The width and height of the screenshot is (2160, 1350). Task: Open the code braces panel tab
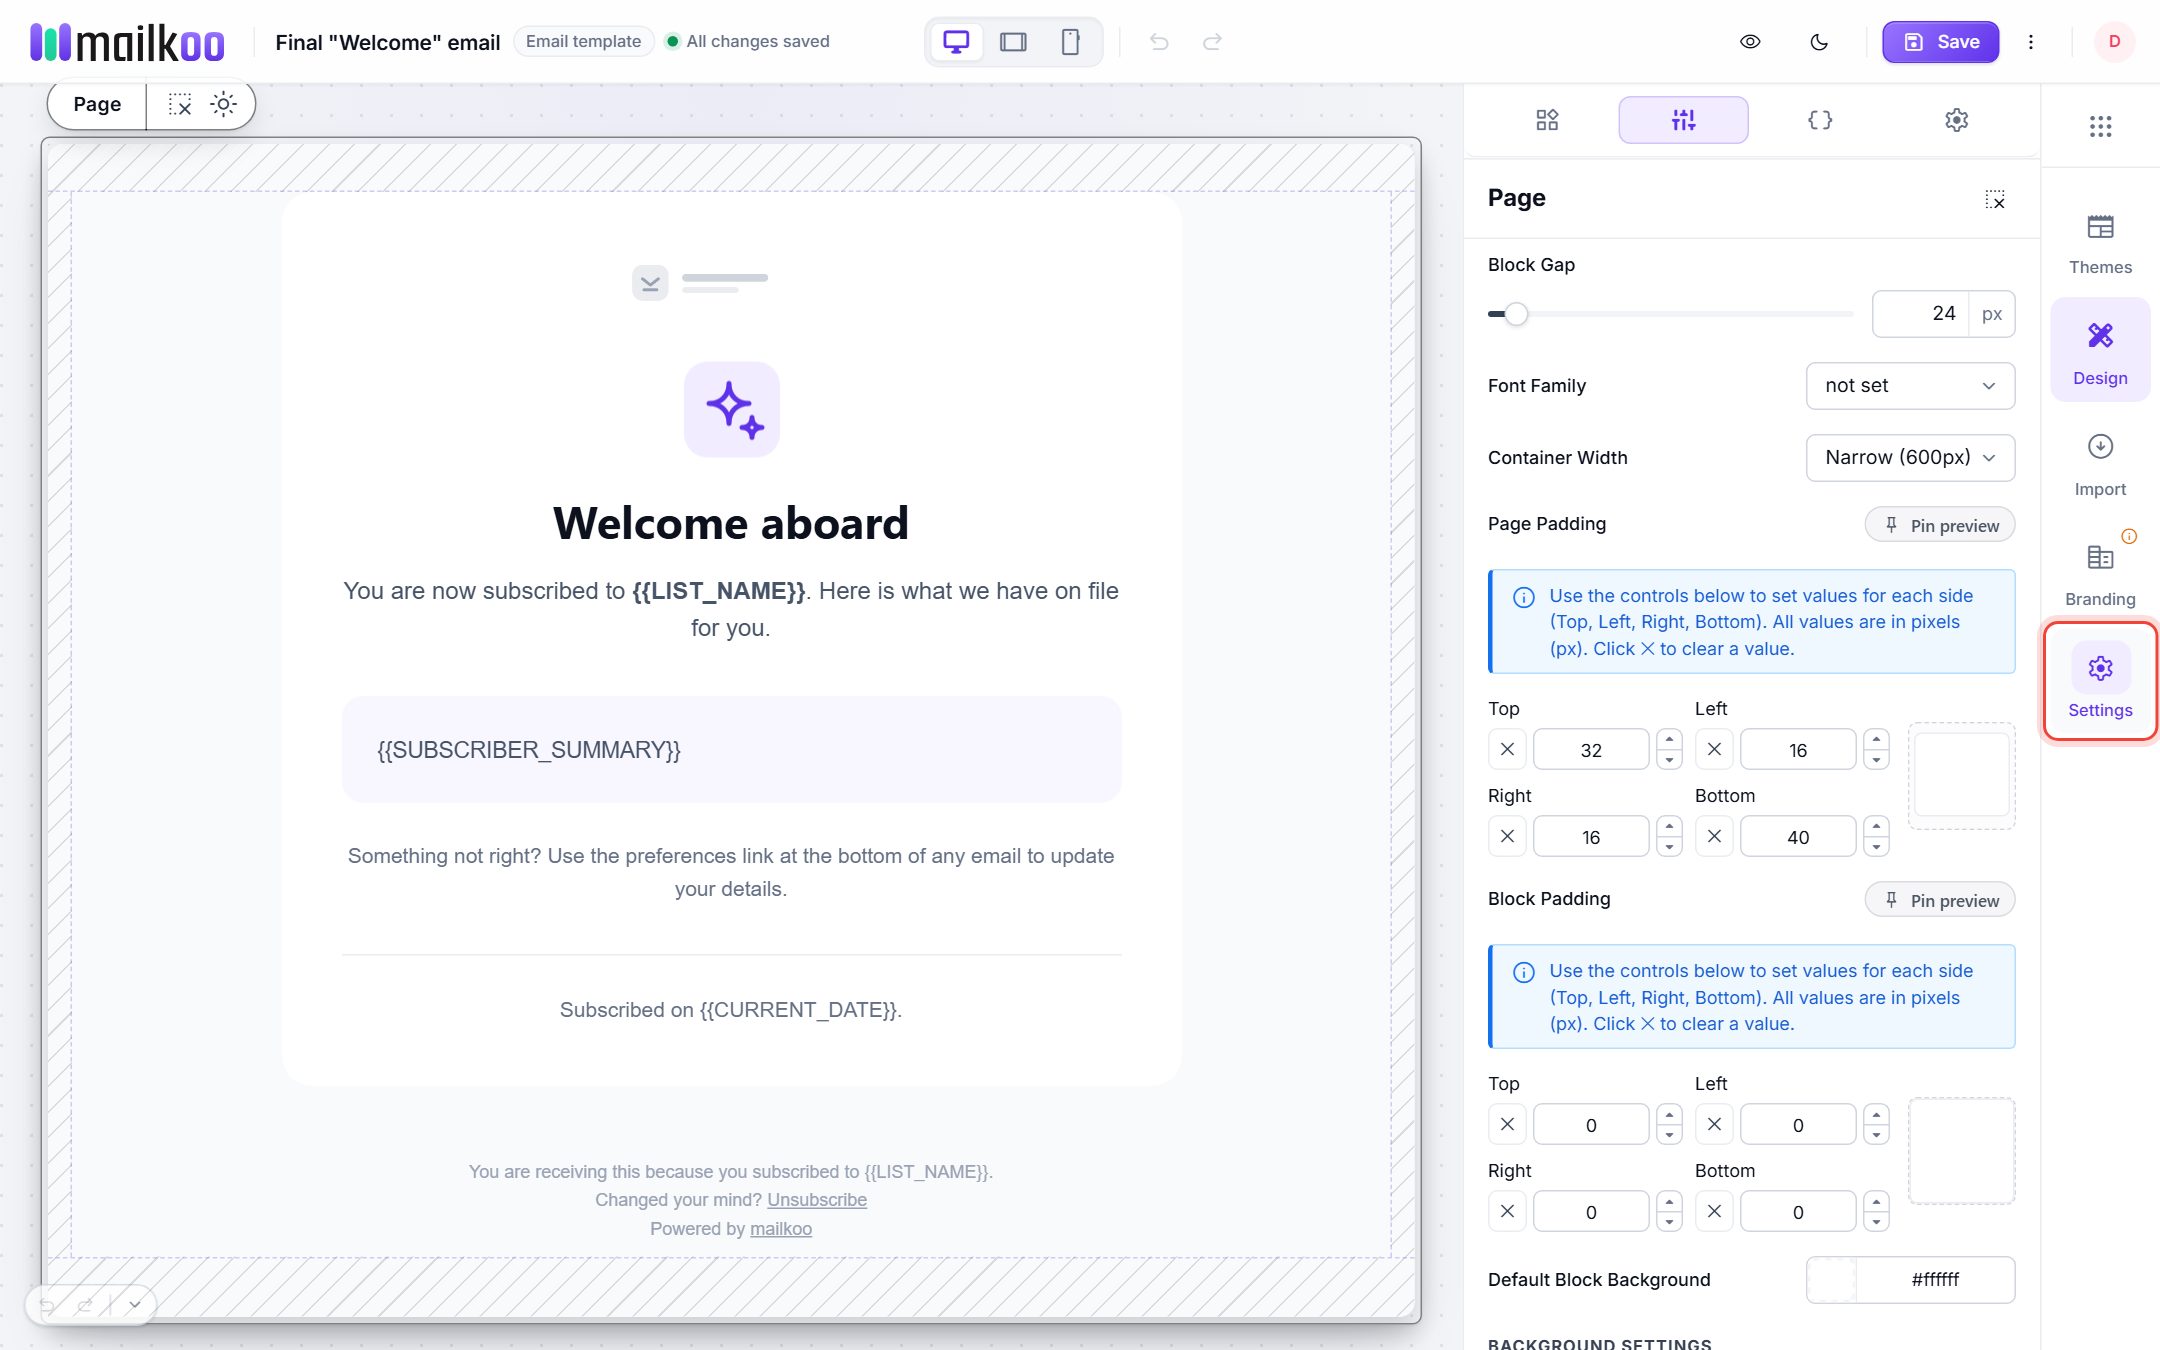tap(1820, 120)
